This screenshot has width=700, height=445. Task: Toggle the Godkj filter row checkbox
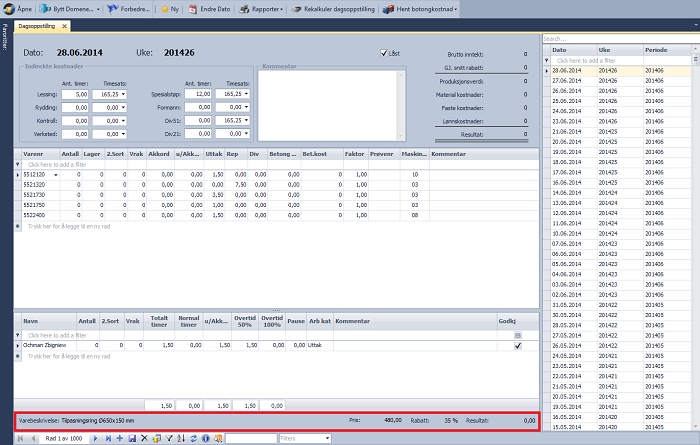pyautogui.click(x=517, y=334)
